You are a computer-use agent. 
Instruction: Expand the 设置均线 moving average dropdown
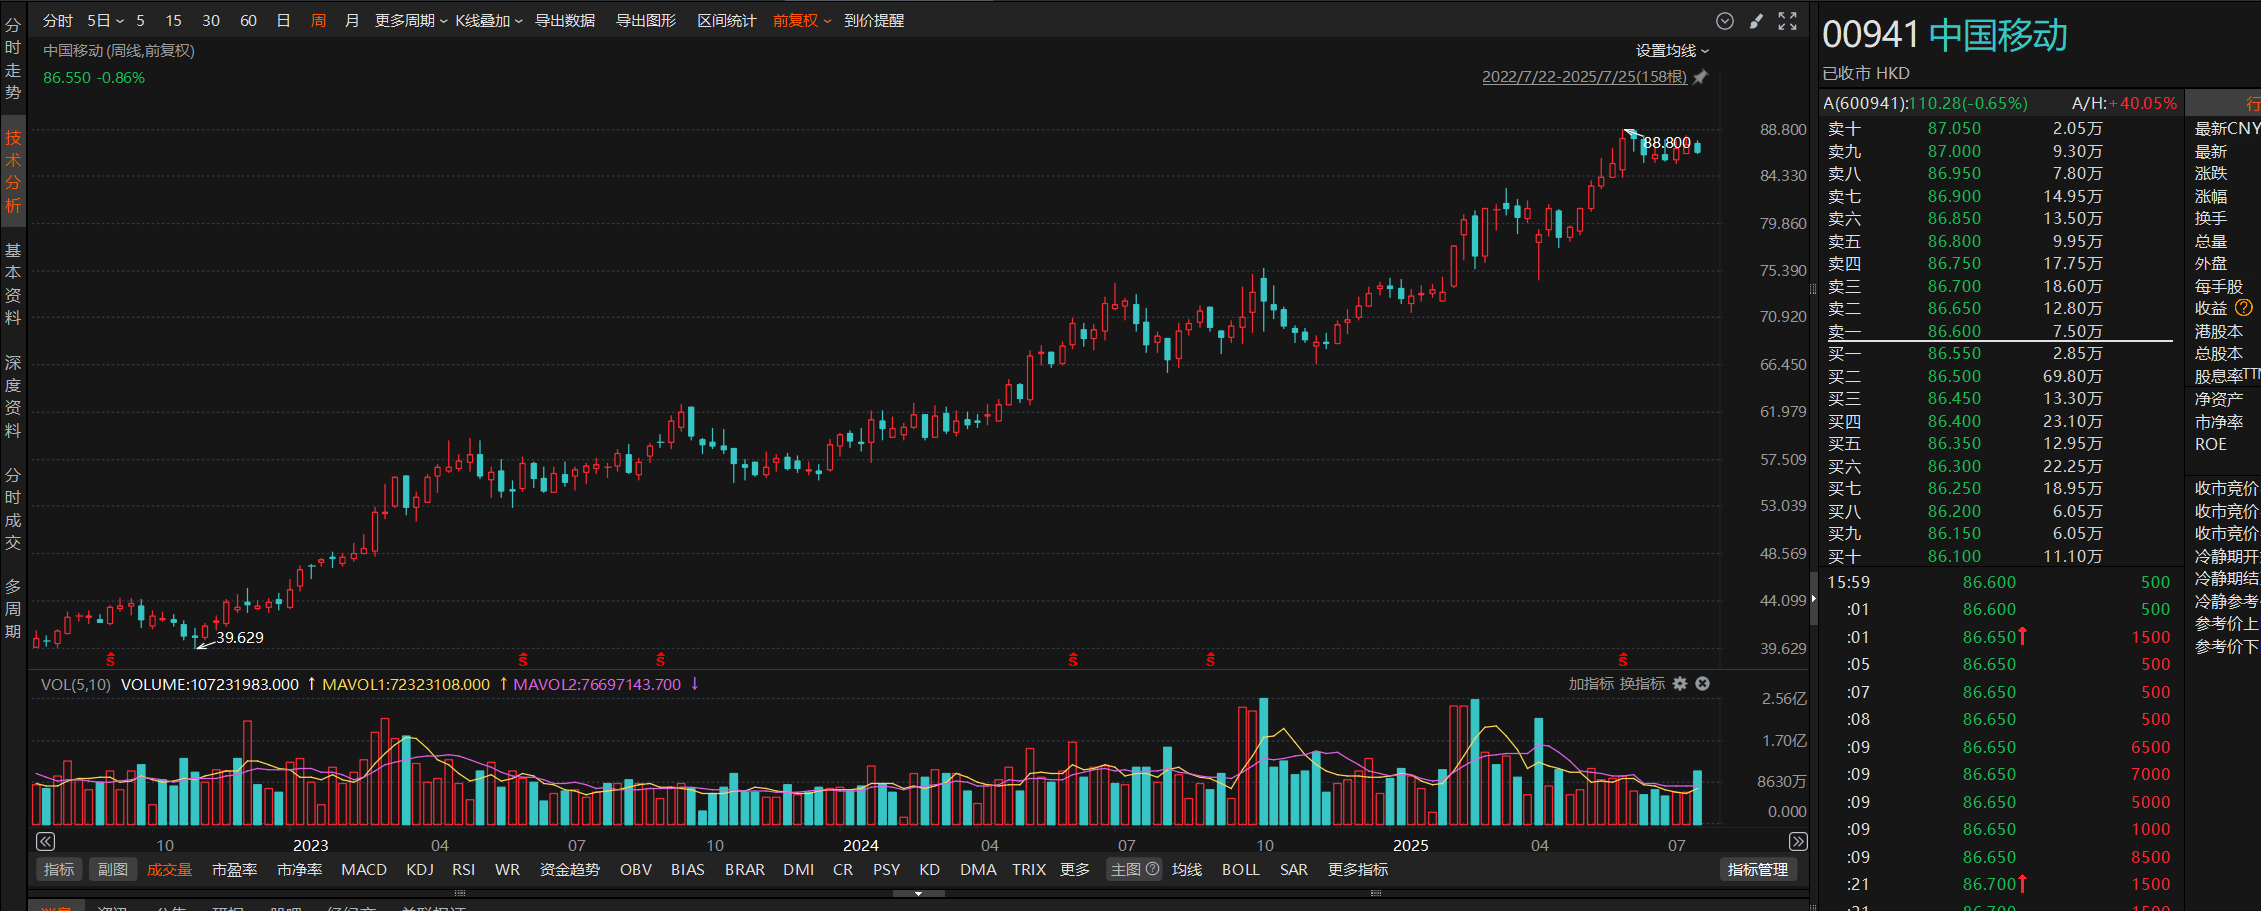coord(1672,51)
